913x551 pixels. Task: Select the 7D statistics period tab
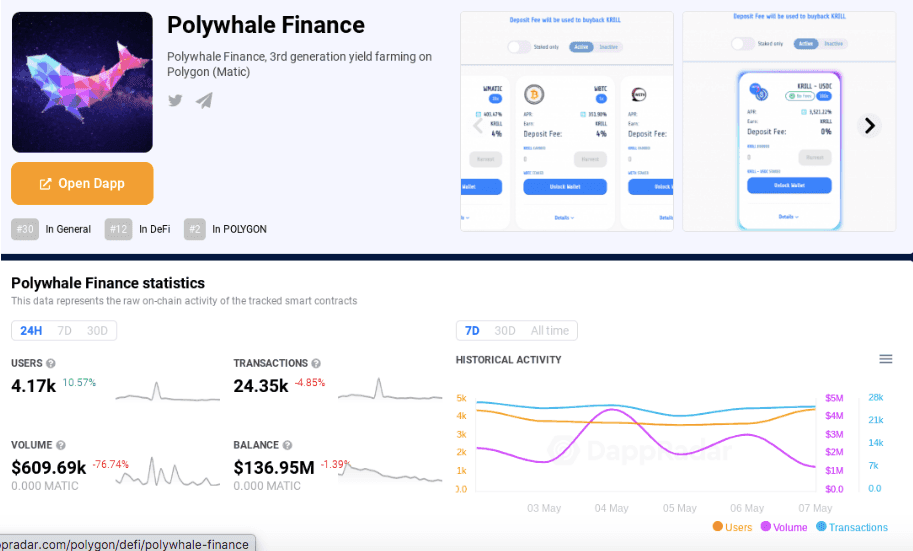click(65, 331)
